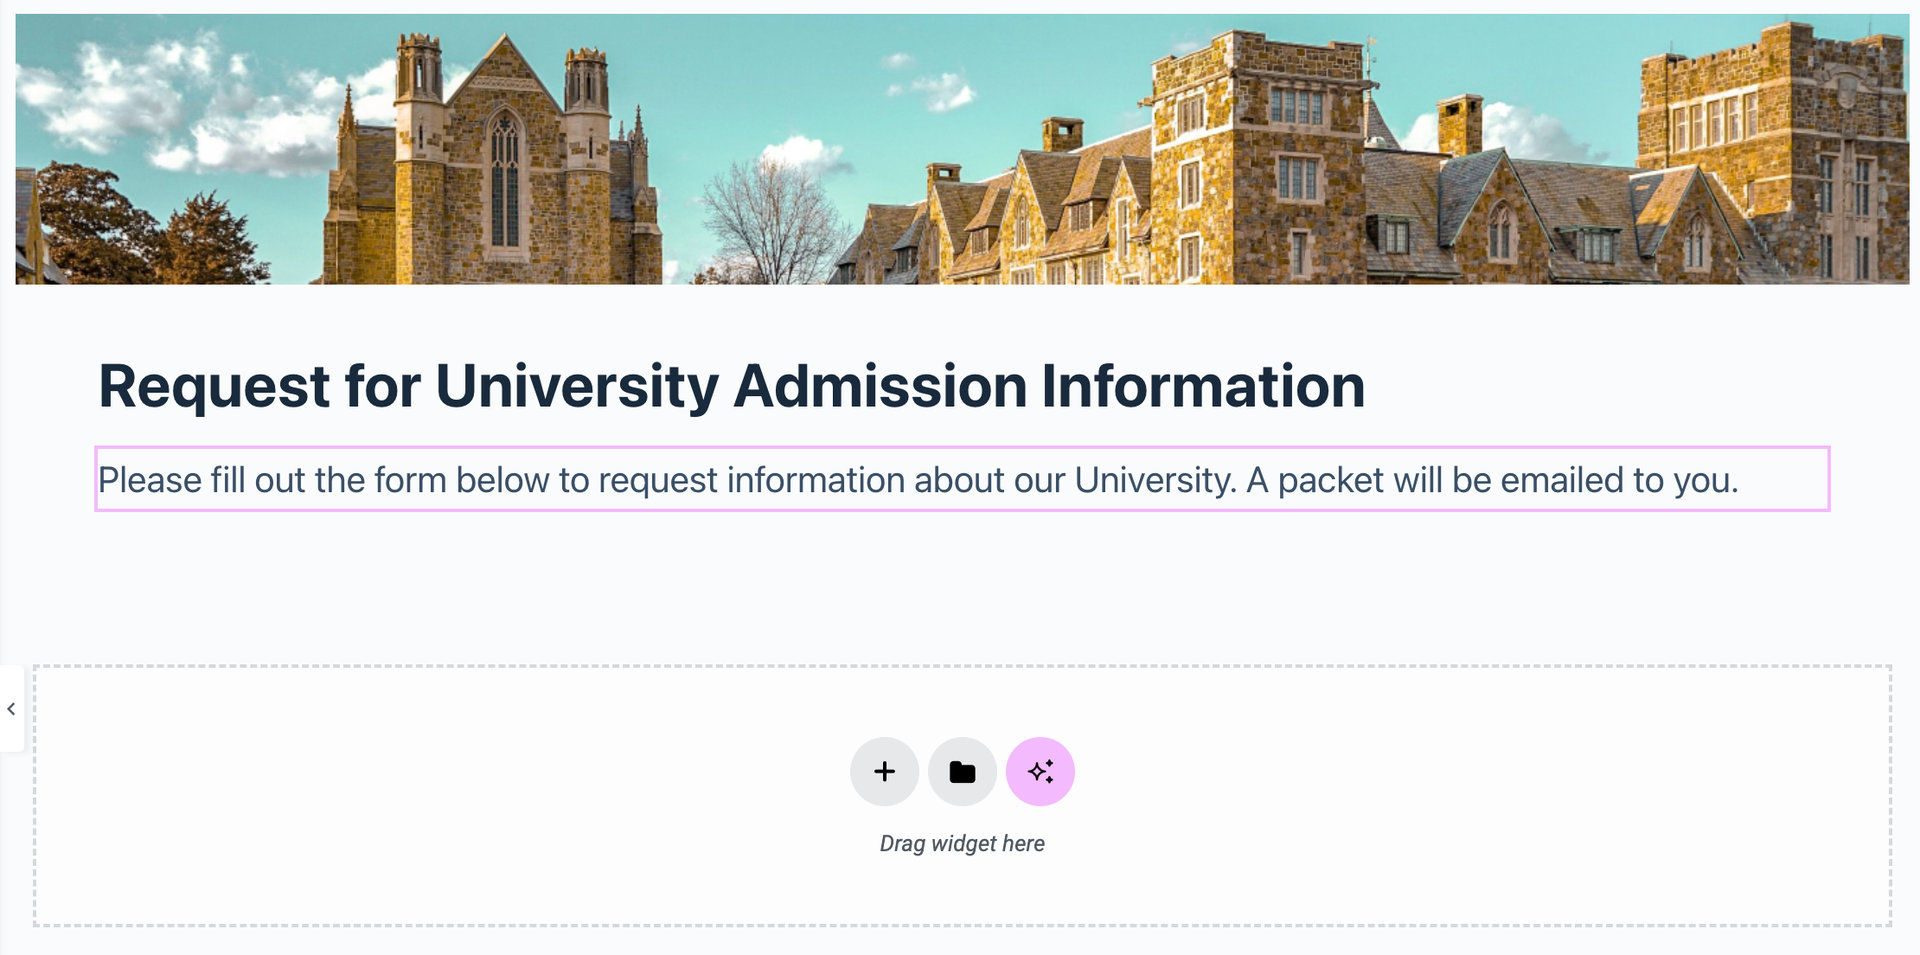Launch the AI sparkle generator button
This screenshot has height=955, width=1920.
coord(1040,772)
